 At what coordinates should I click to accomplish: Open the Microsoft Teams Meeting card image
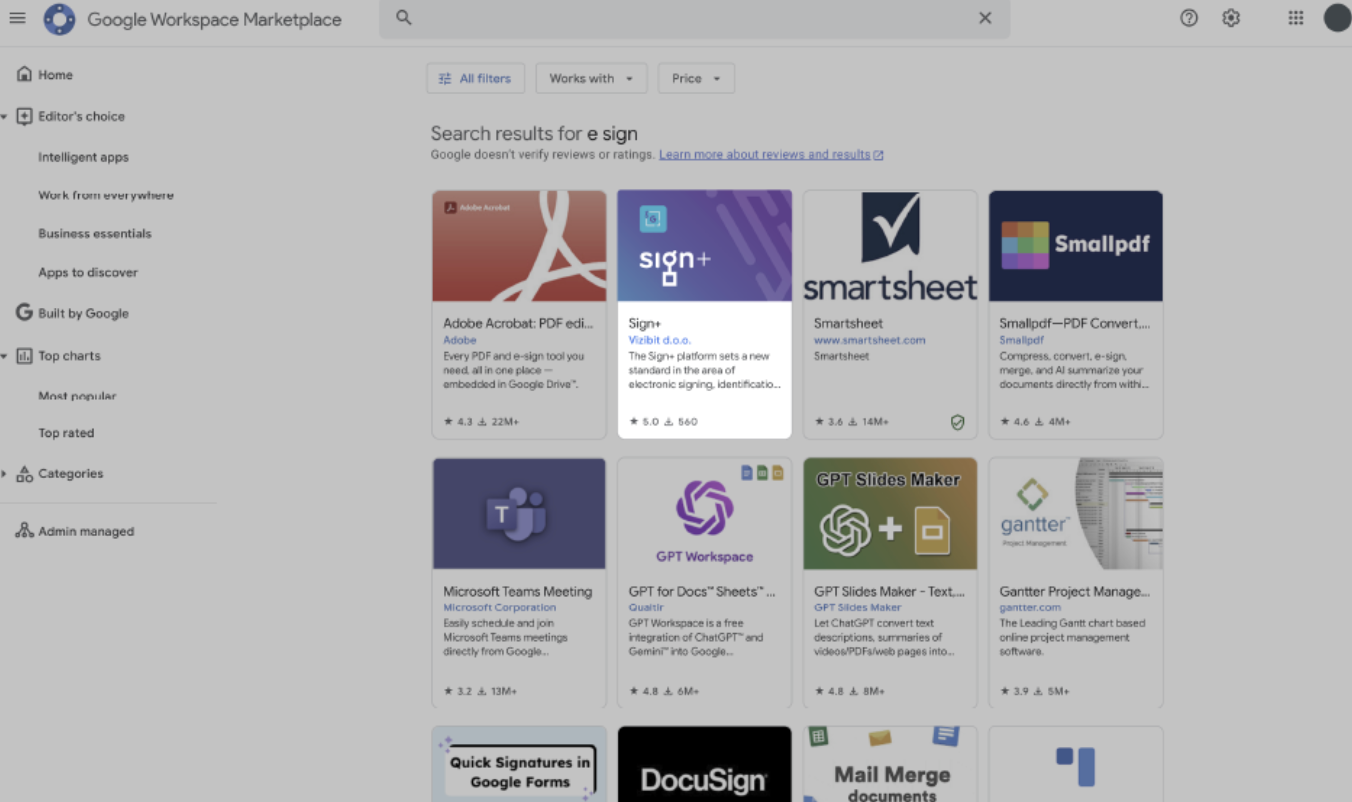(x=519, y=514)
